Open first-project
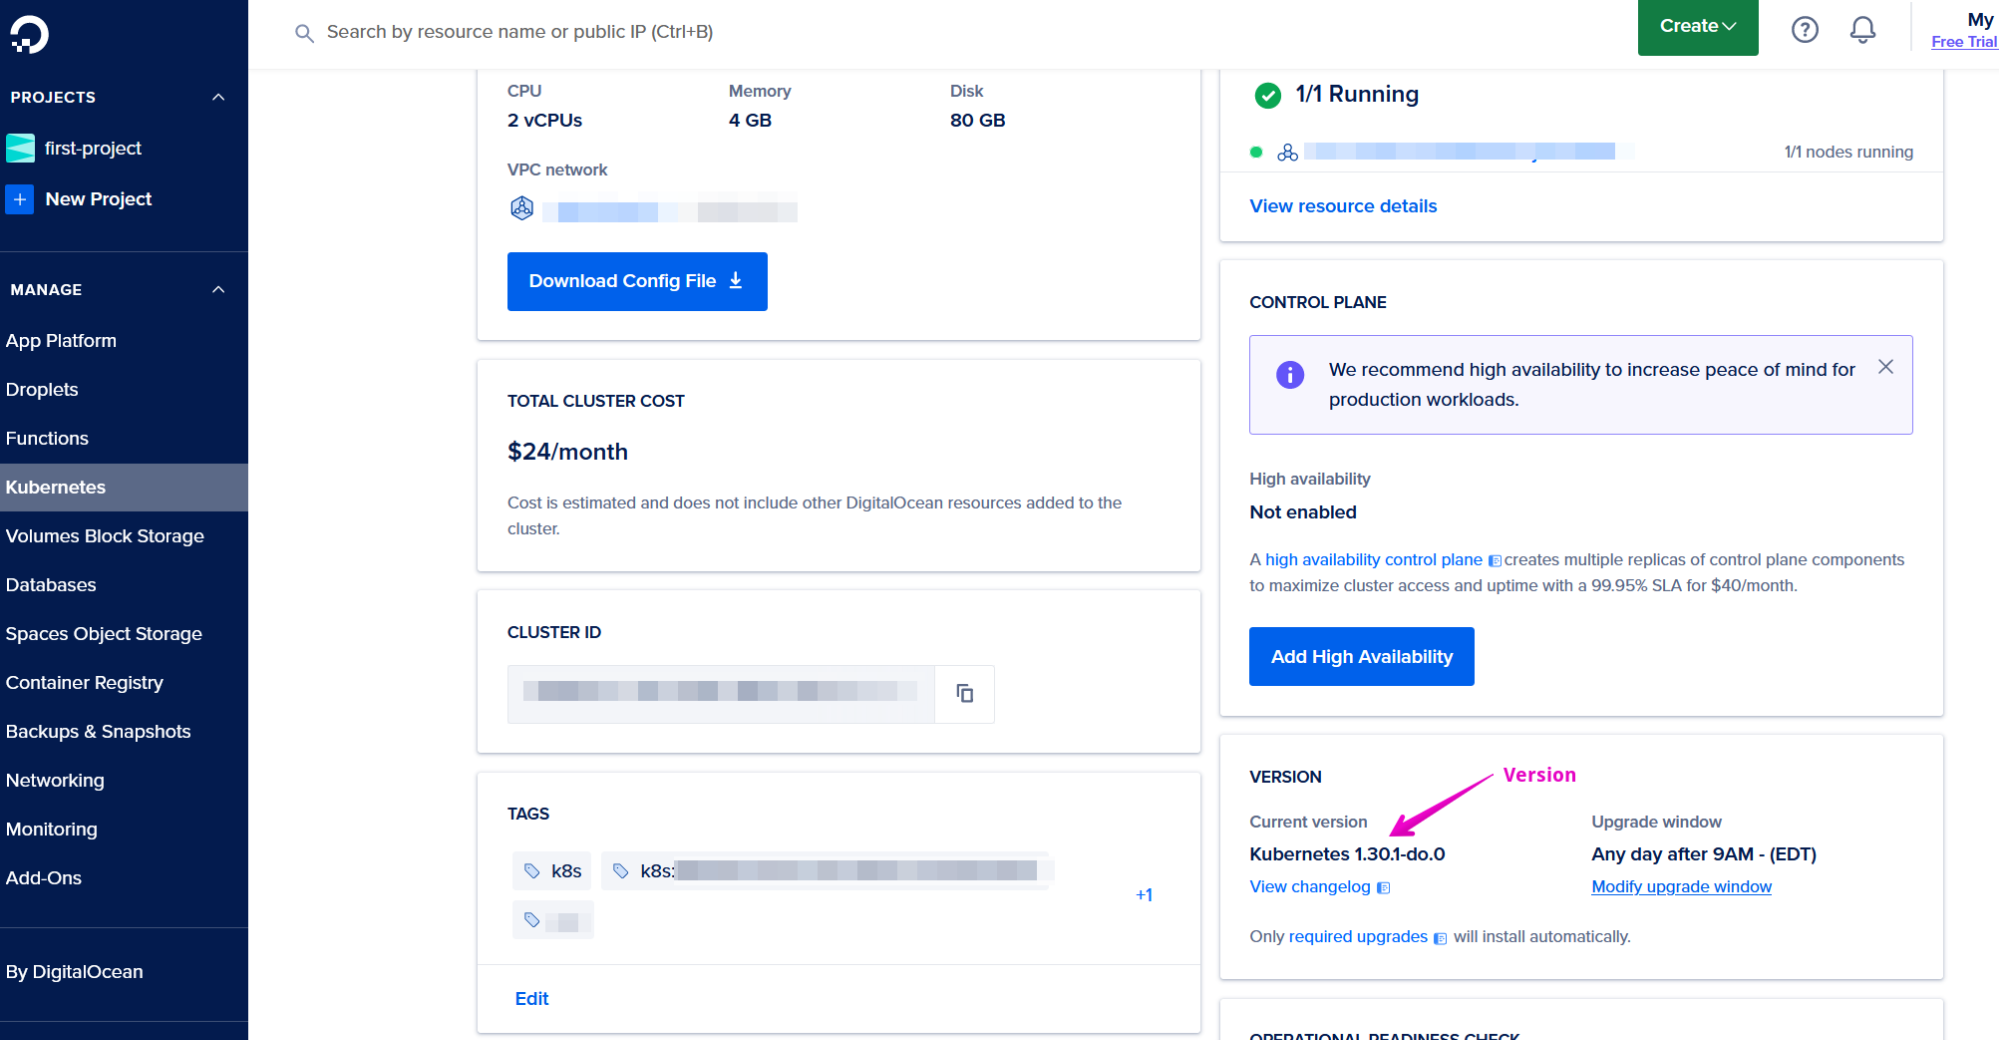1999x1040 pixels. click(93, 148)
